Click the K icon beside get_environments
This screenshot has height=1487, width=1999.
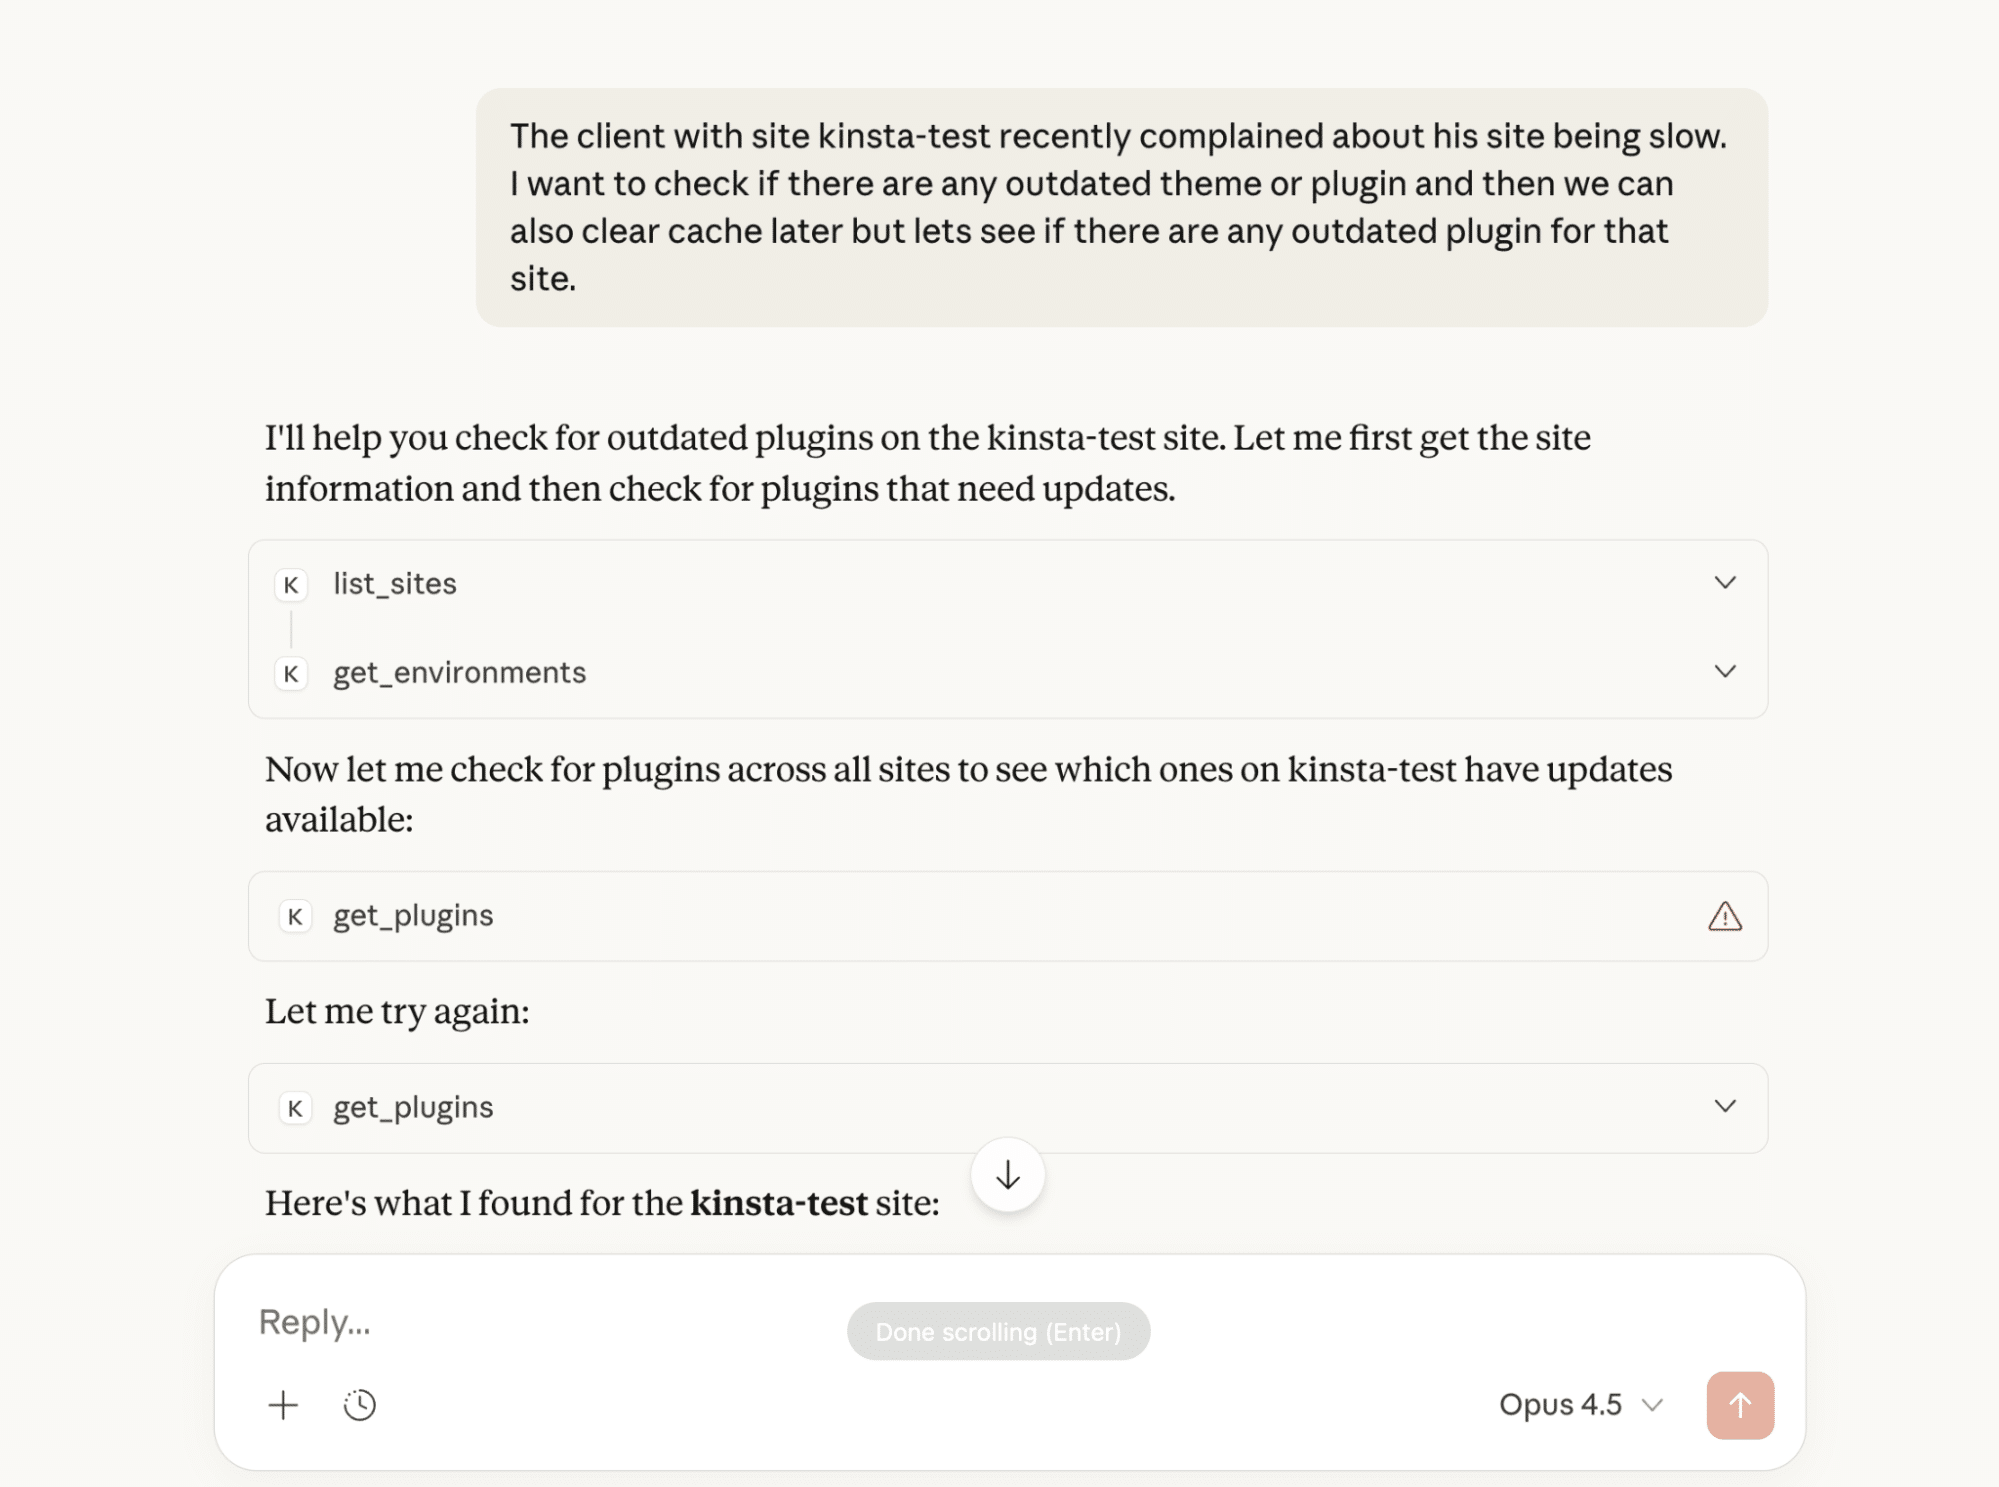pyautogui.click(x=291, y=673)
